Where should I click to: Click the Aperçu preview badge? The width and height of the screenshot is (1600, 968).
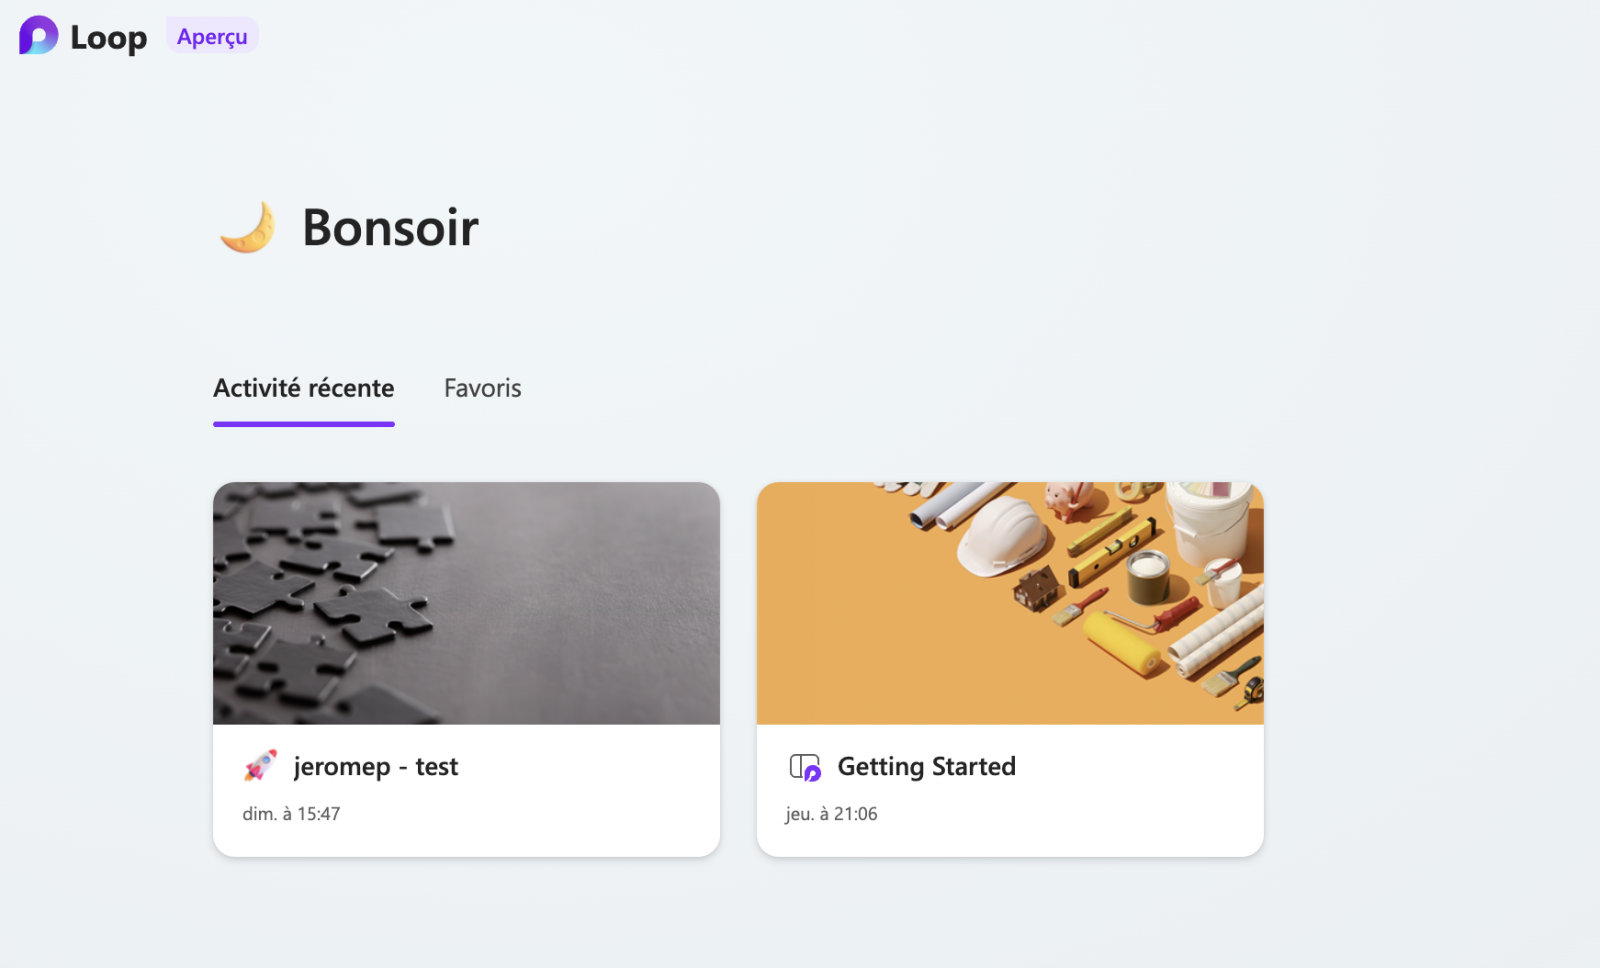pyautogui.click(x=212, y=36)
